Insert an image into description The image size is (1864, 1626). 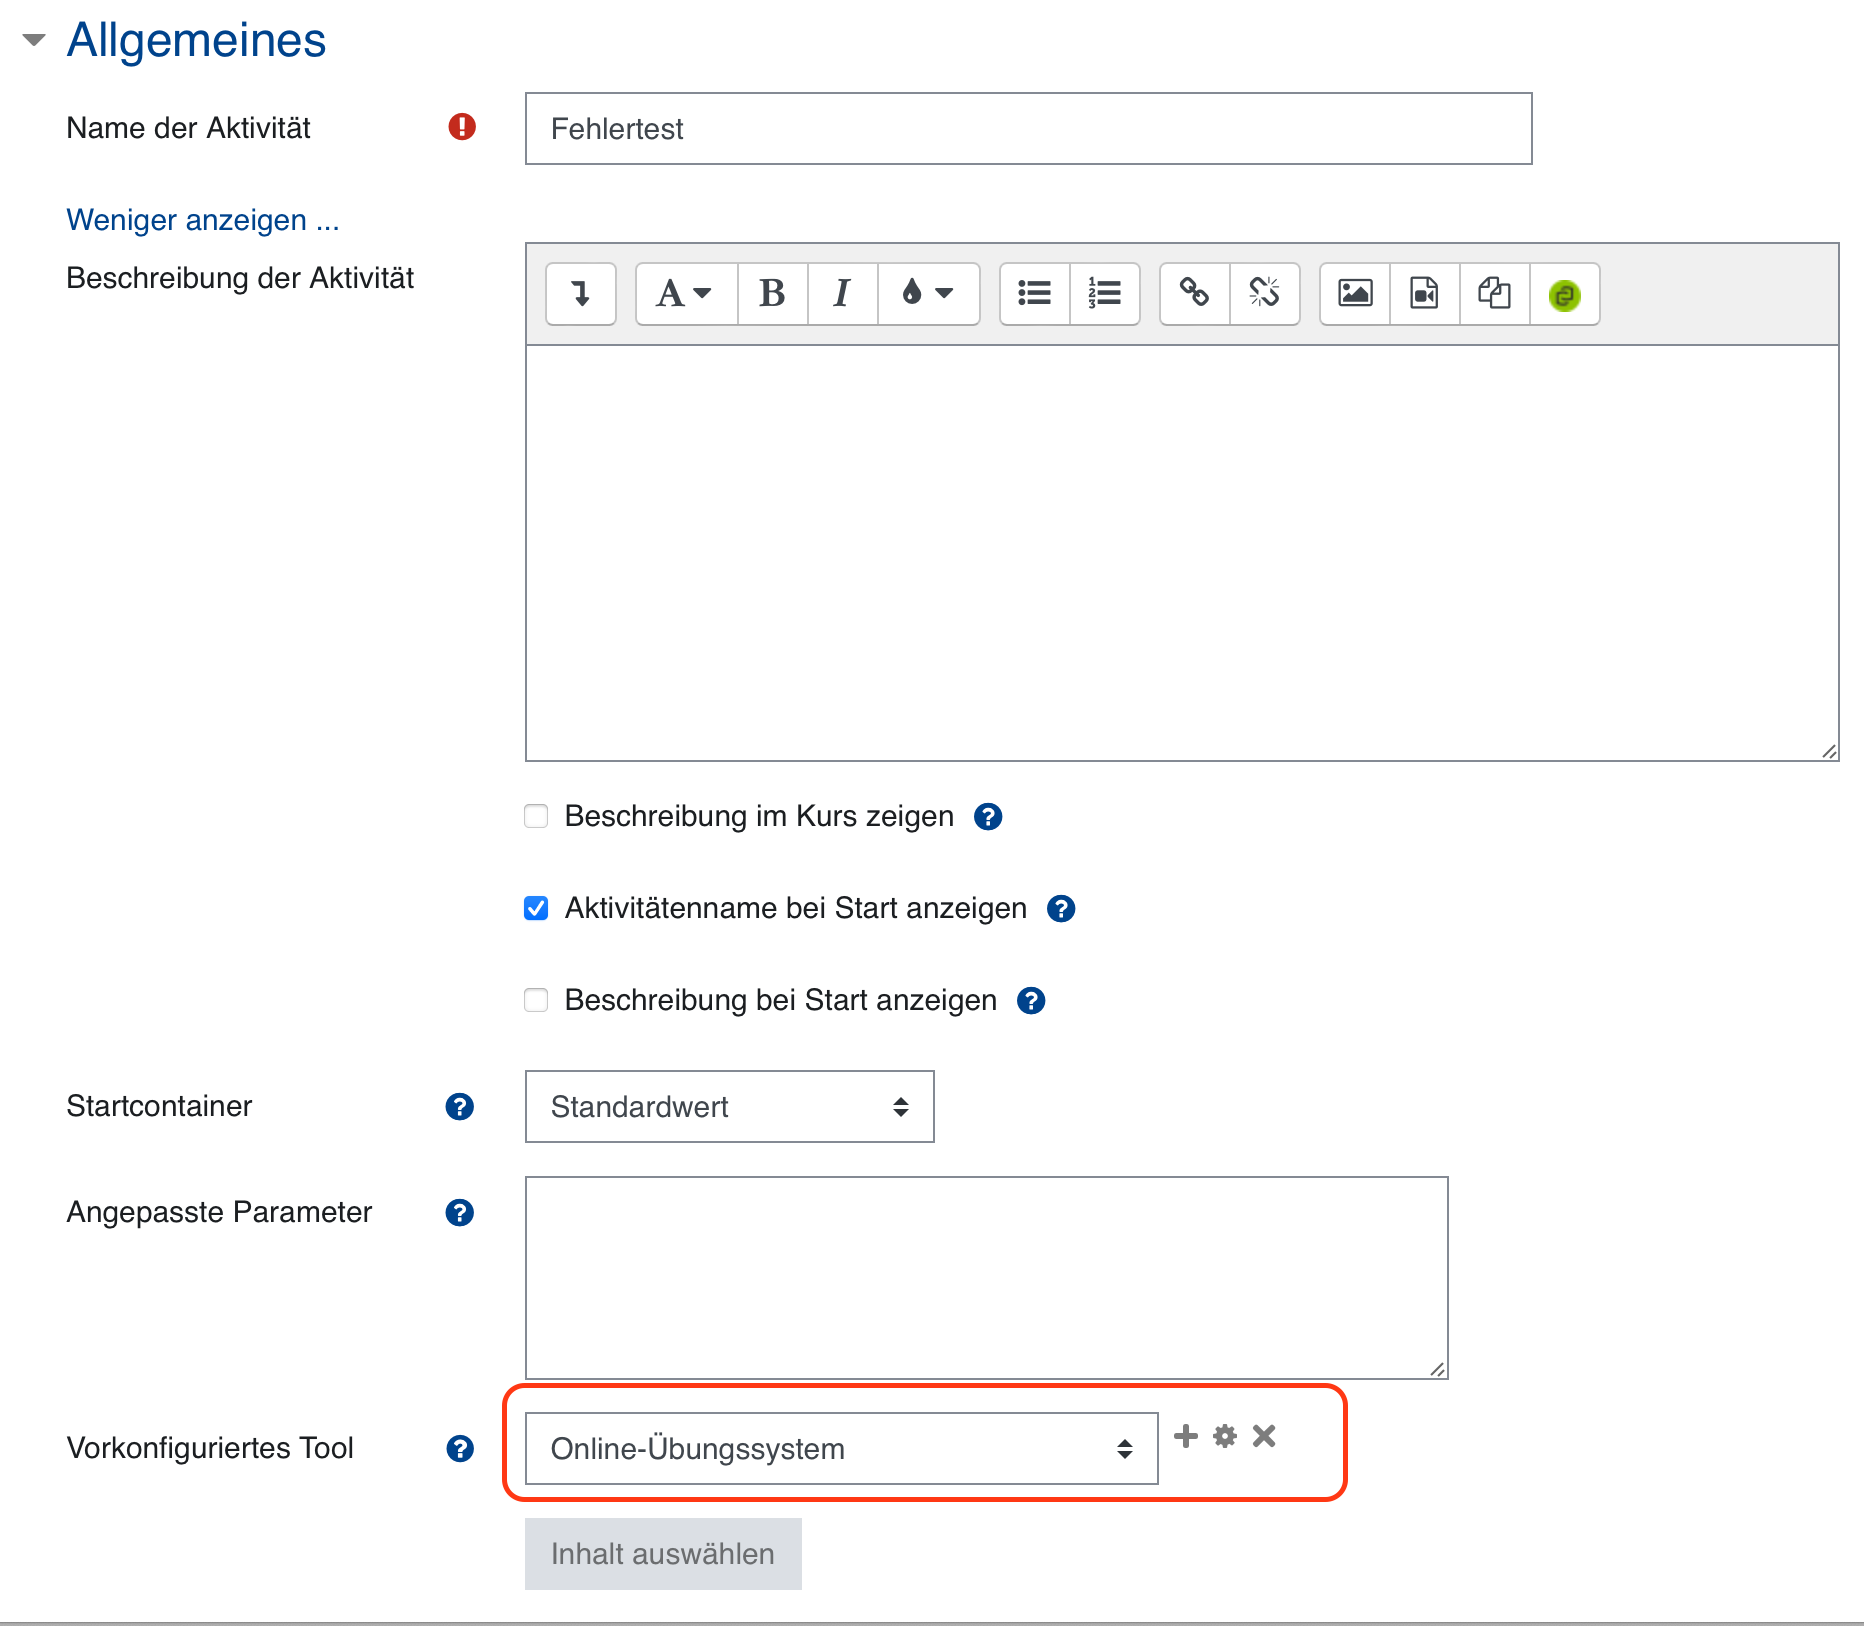[1355, 294]
